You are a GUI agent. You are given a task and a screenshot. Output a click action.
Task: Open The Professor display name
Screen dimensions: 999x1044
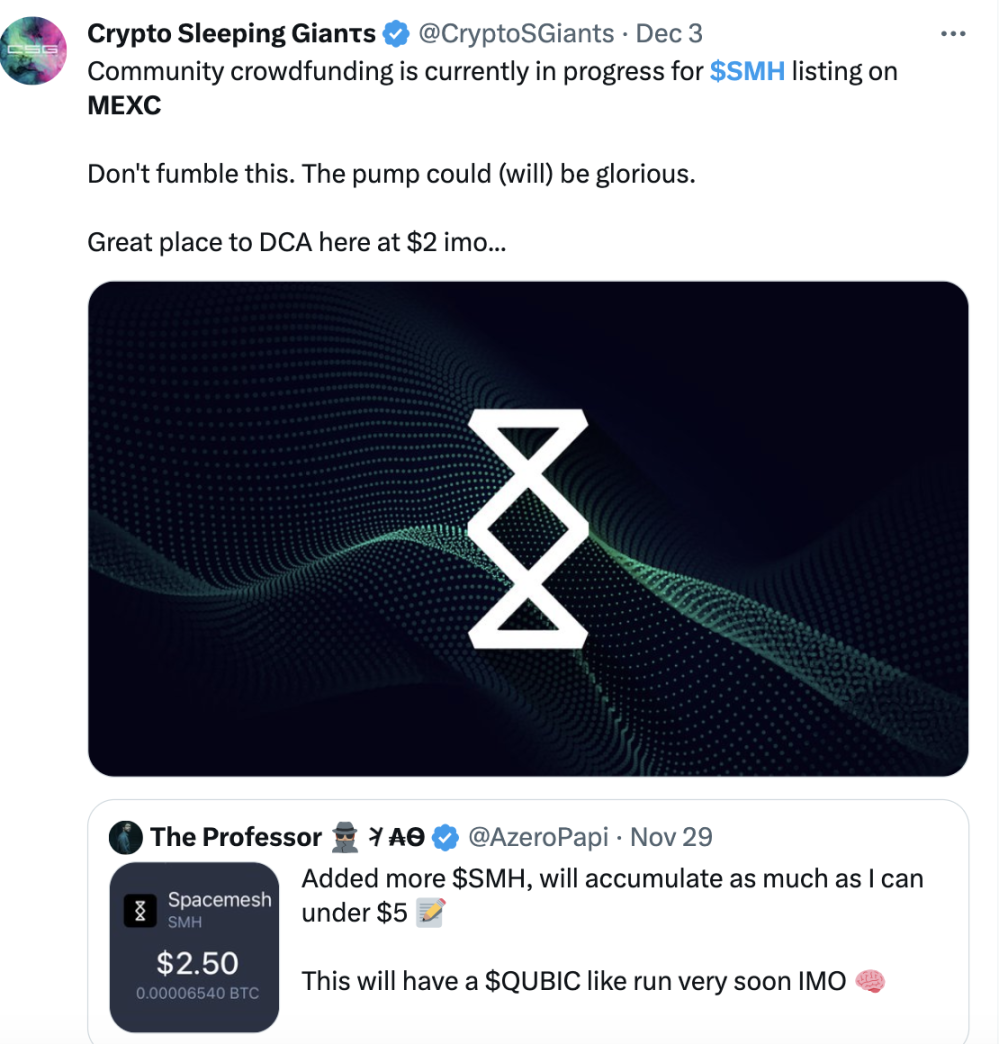pyautogui.click(x=236, y=837)
